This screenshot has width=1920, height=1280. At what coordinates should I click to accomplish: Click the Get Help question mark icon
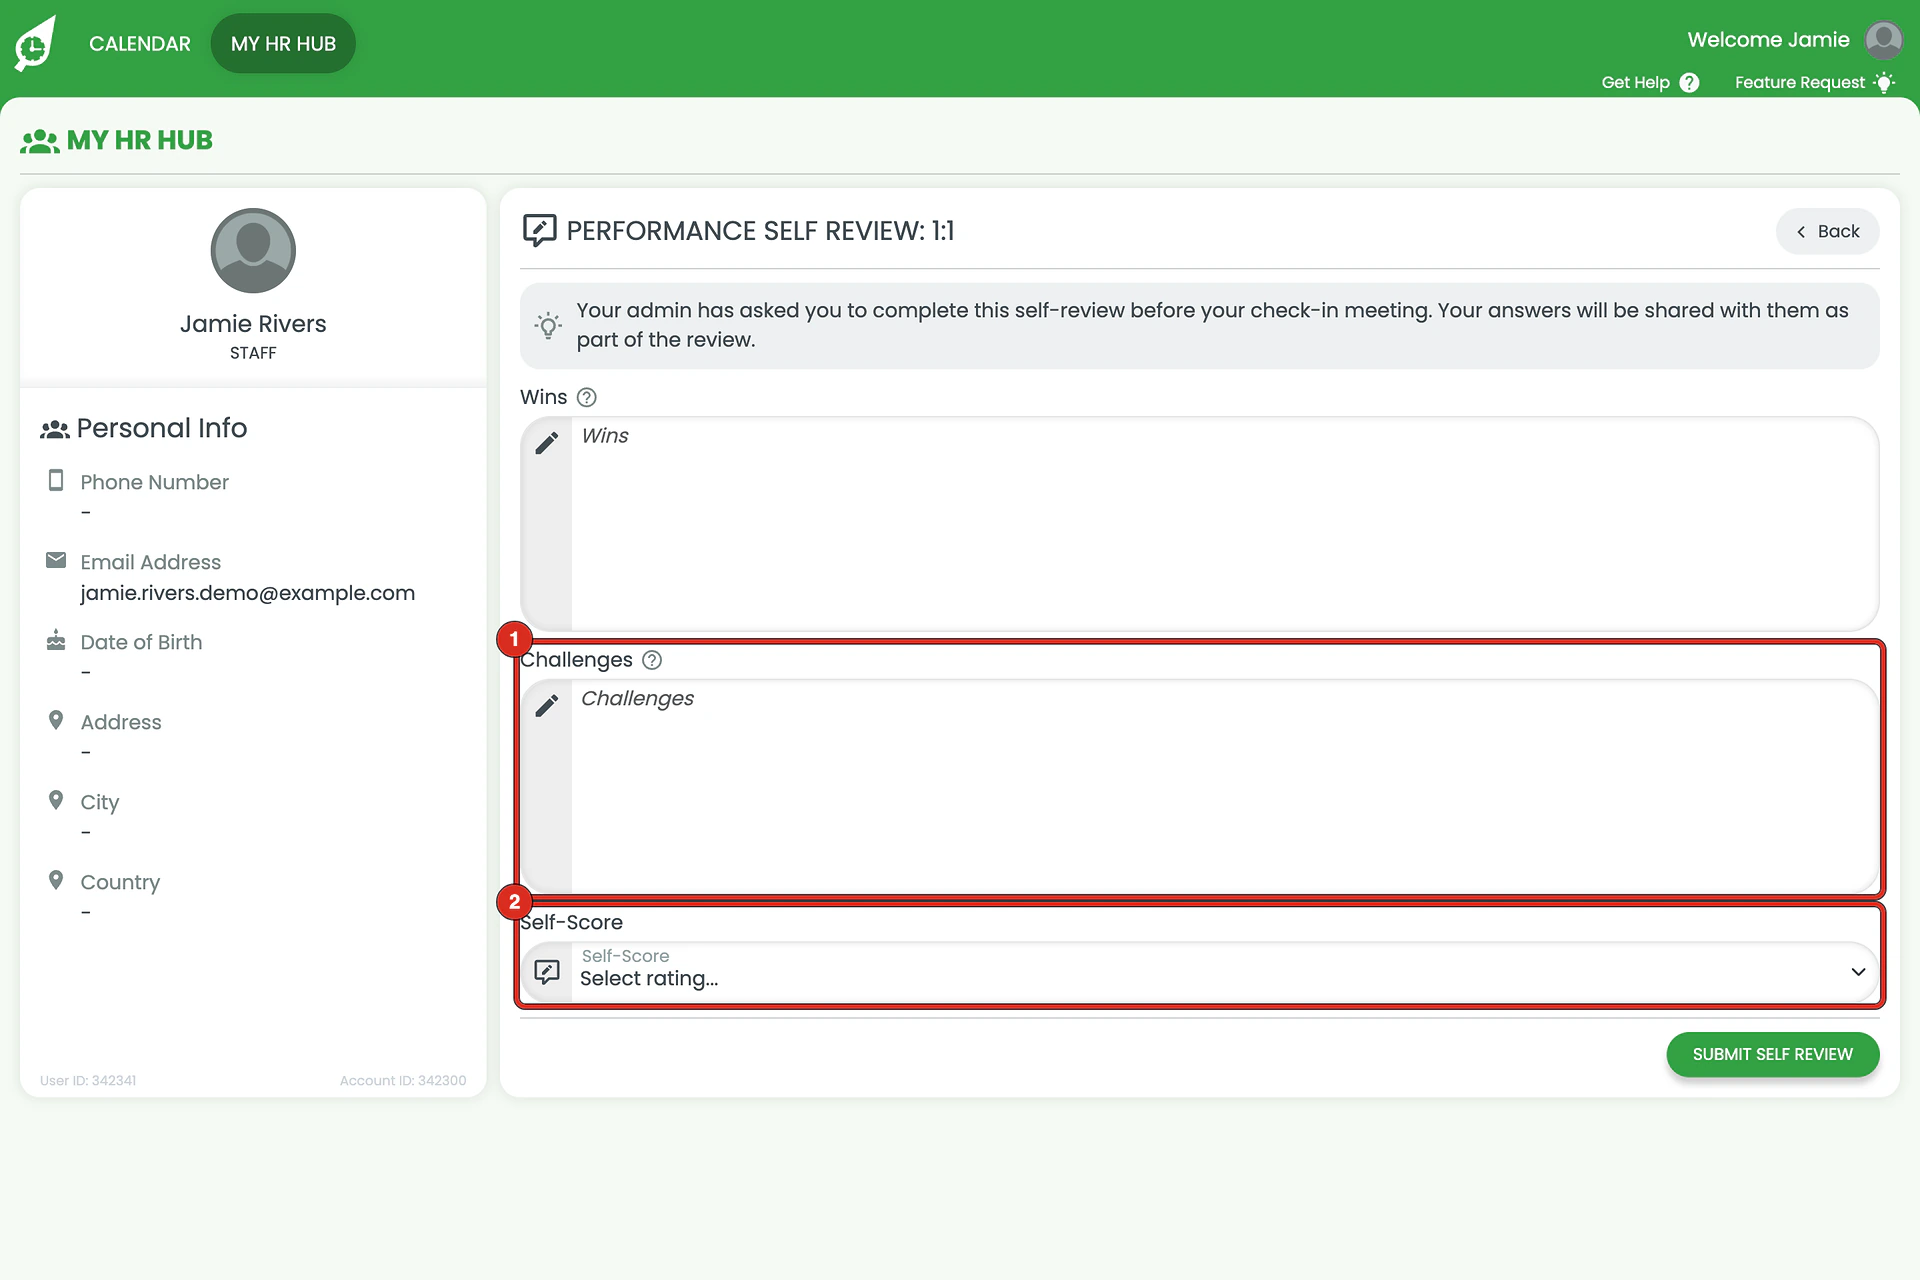coord(1689,83)
